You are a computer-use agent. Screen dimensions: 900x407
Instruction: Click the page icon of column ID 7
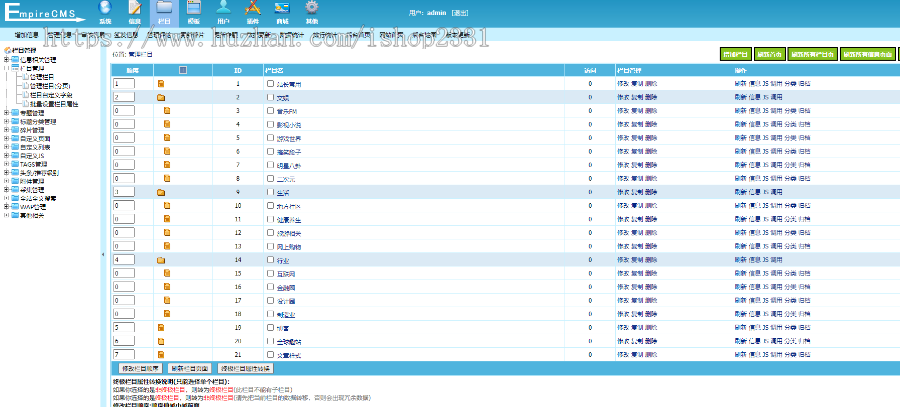point(167,165)
